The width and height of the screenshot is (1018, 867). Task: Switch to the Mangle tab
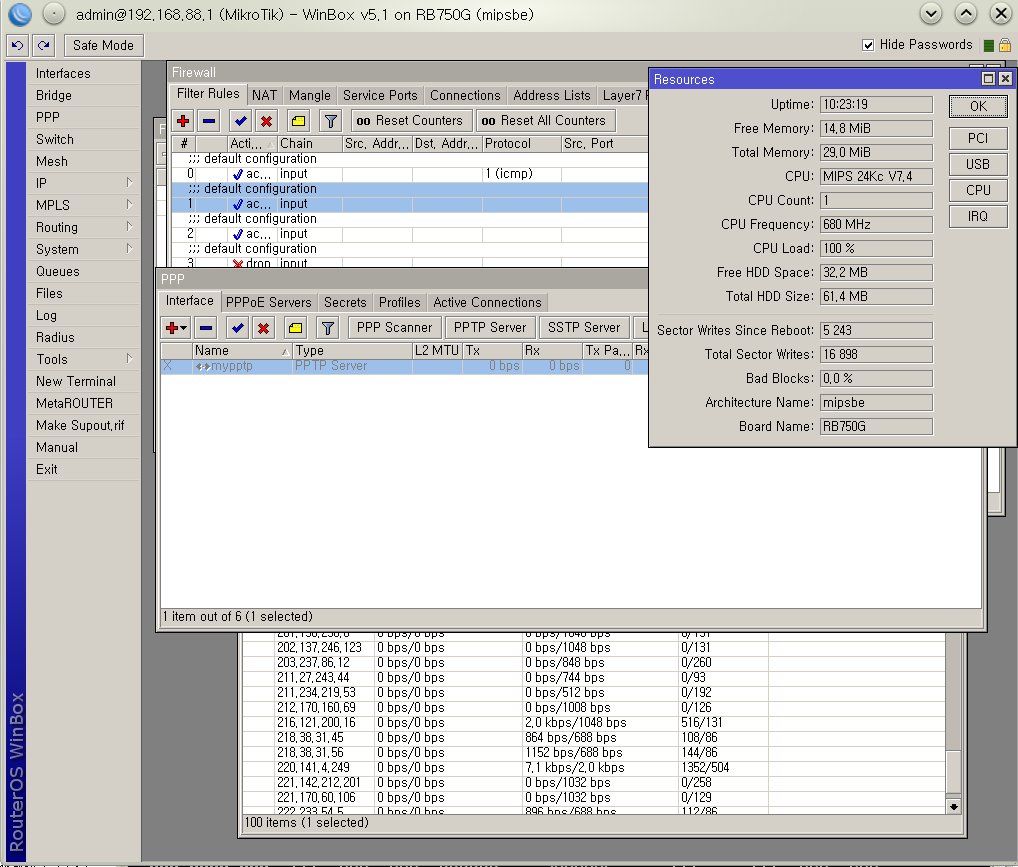coord(310,95)
